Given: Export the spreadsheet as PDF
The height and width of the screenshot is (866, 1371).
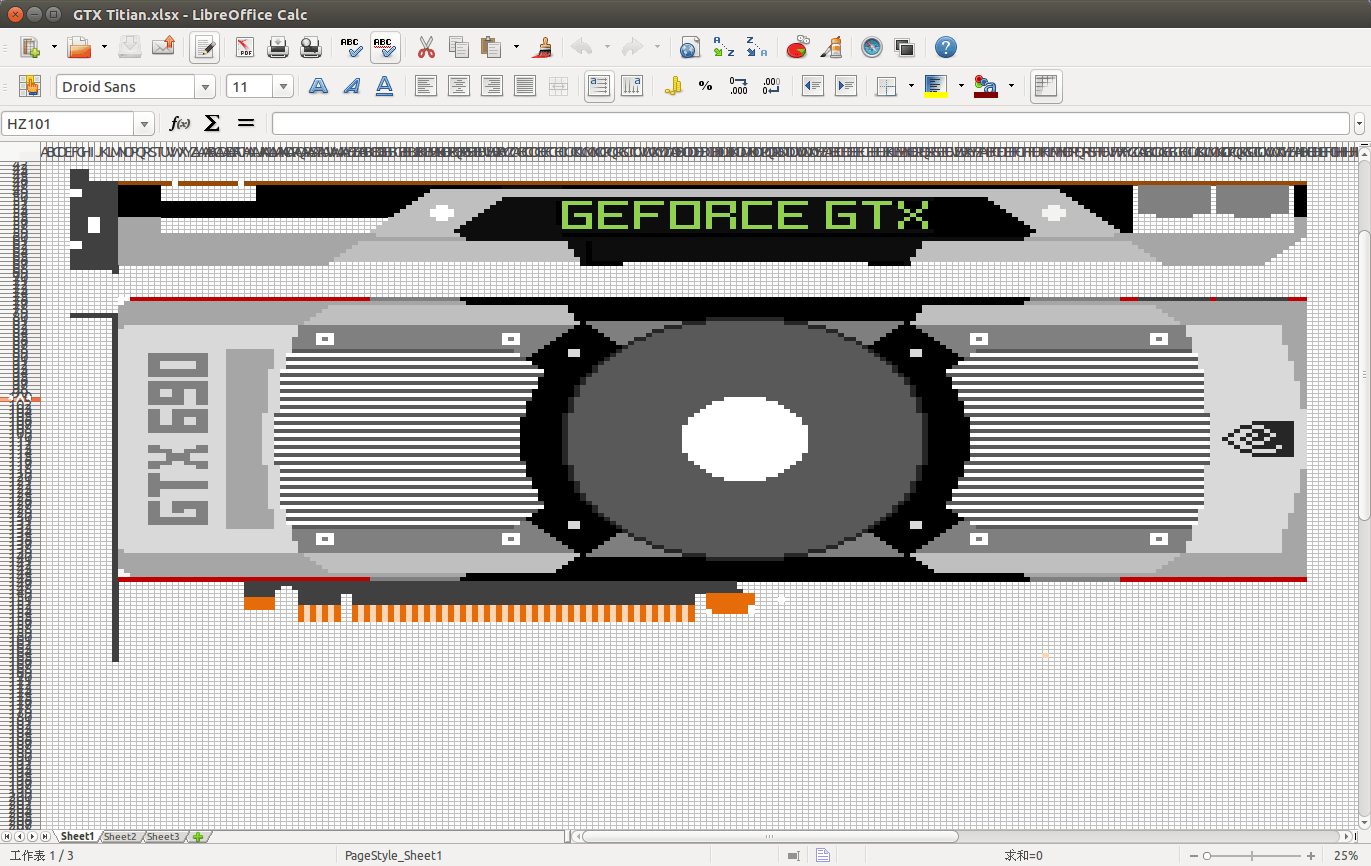Looking at the screenshot, I should click(245, 47).
